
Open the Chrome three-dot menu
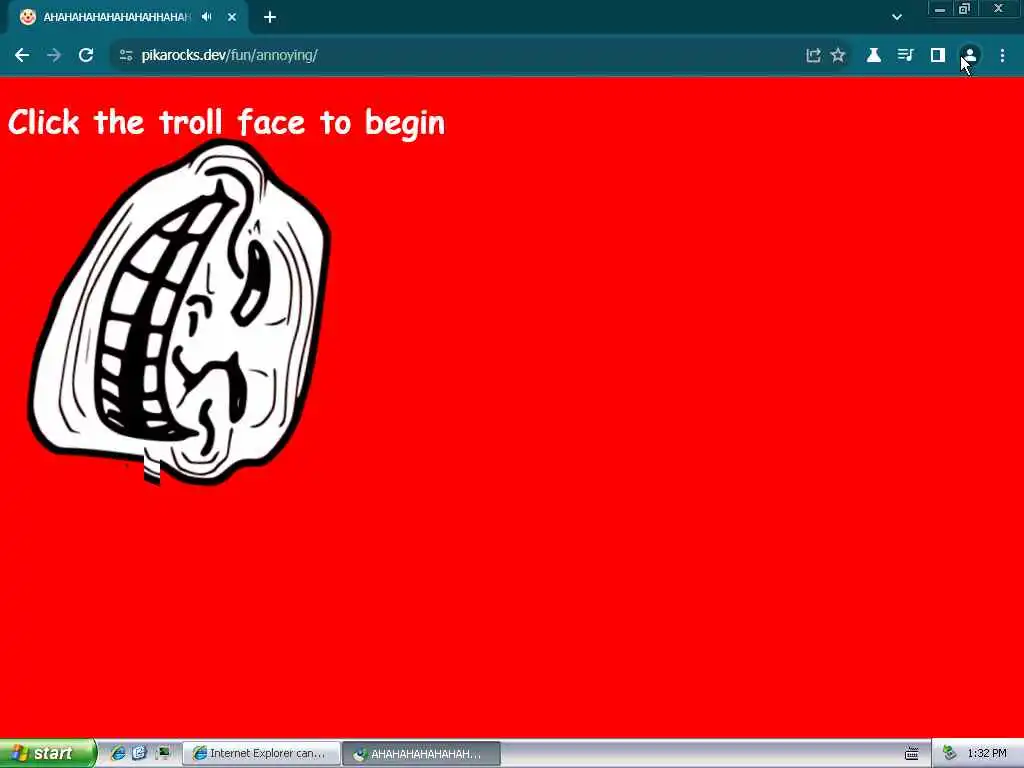(x=1002, y=56)
